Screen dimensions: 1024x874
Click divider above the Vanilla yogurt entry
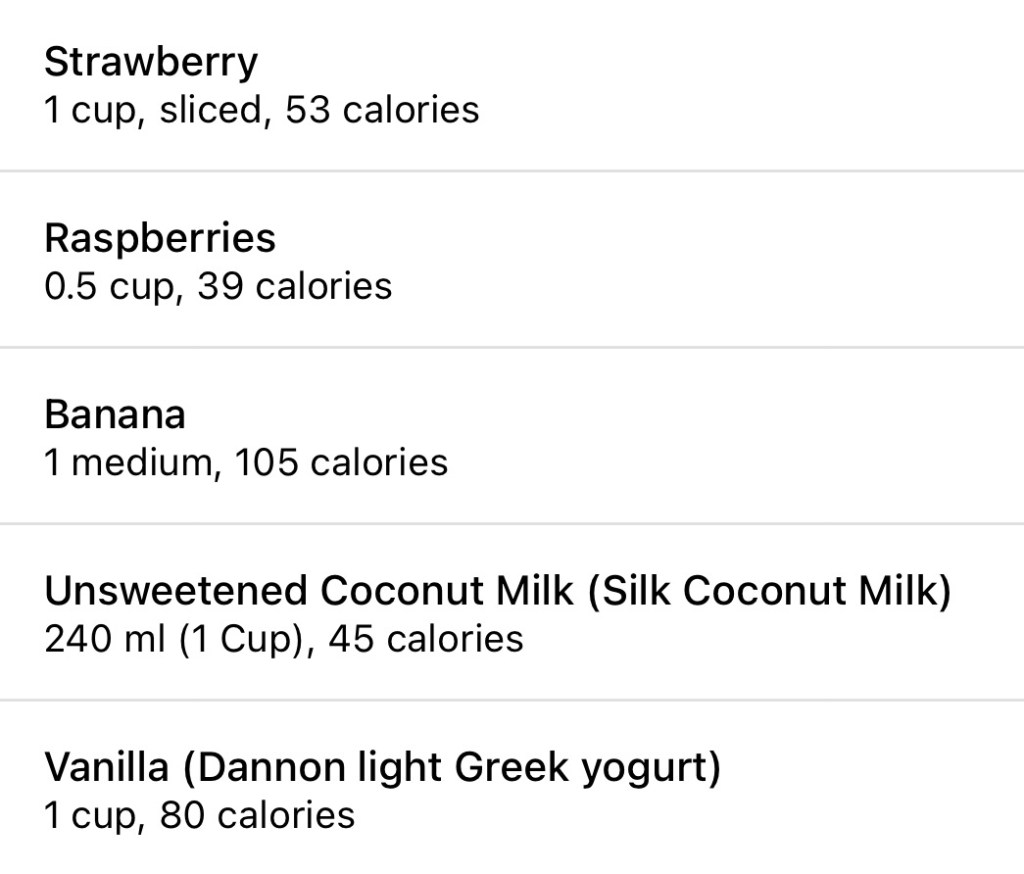pos(512,700)
